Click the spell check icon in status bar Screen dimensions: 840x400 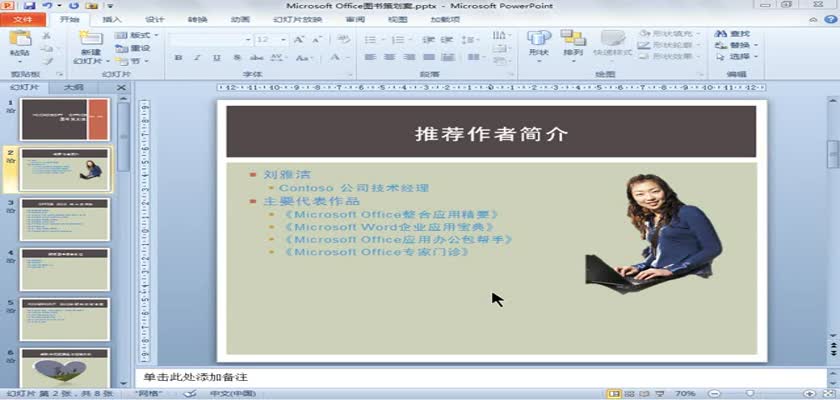(x=190, y=394)
